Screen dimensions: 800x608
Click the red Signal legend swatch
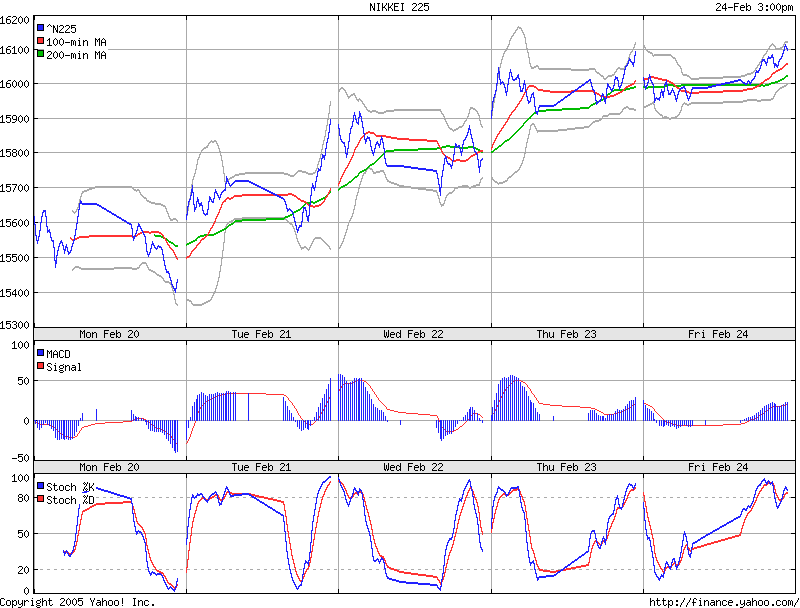(x=40, y=366)
